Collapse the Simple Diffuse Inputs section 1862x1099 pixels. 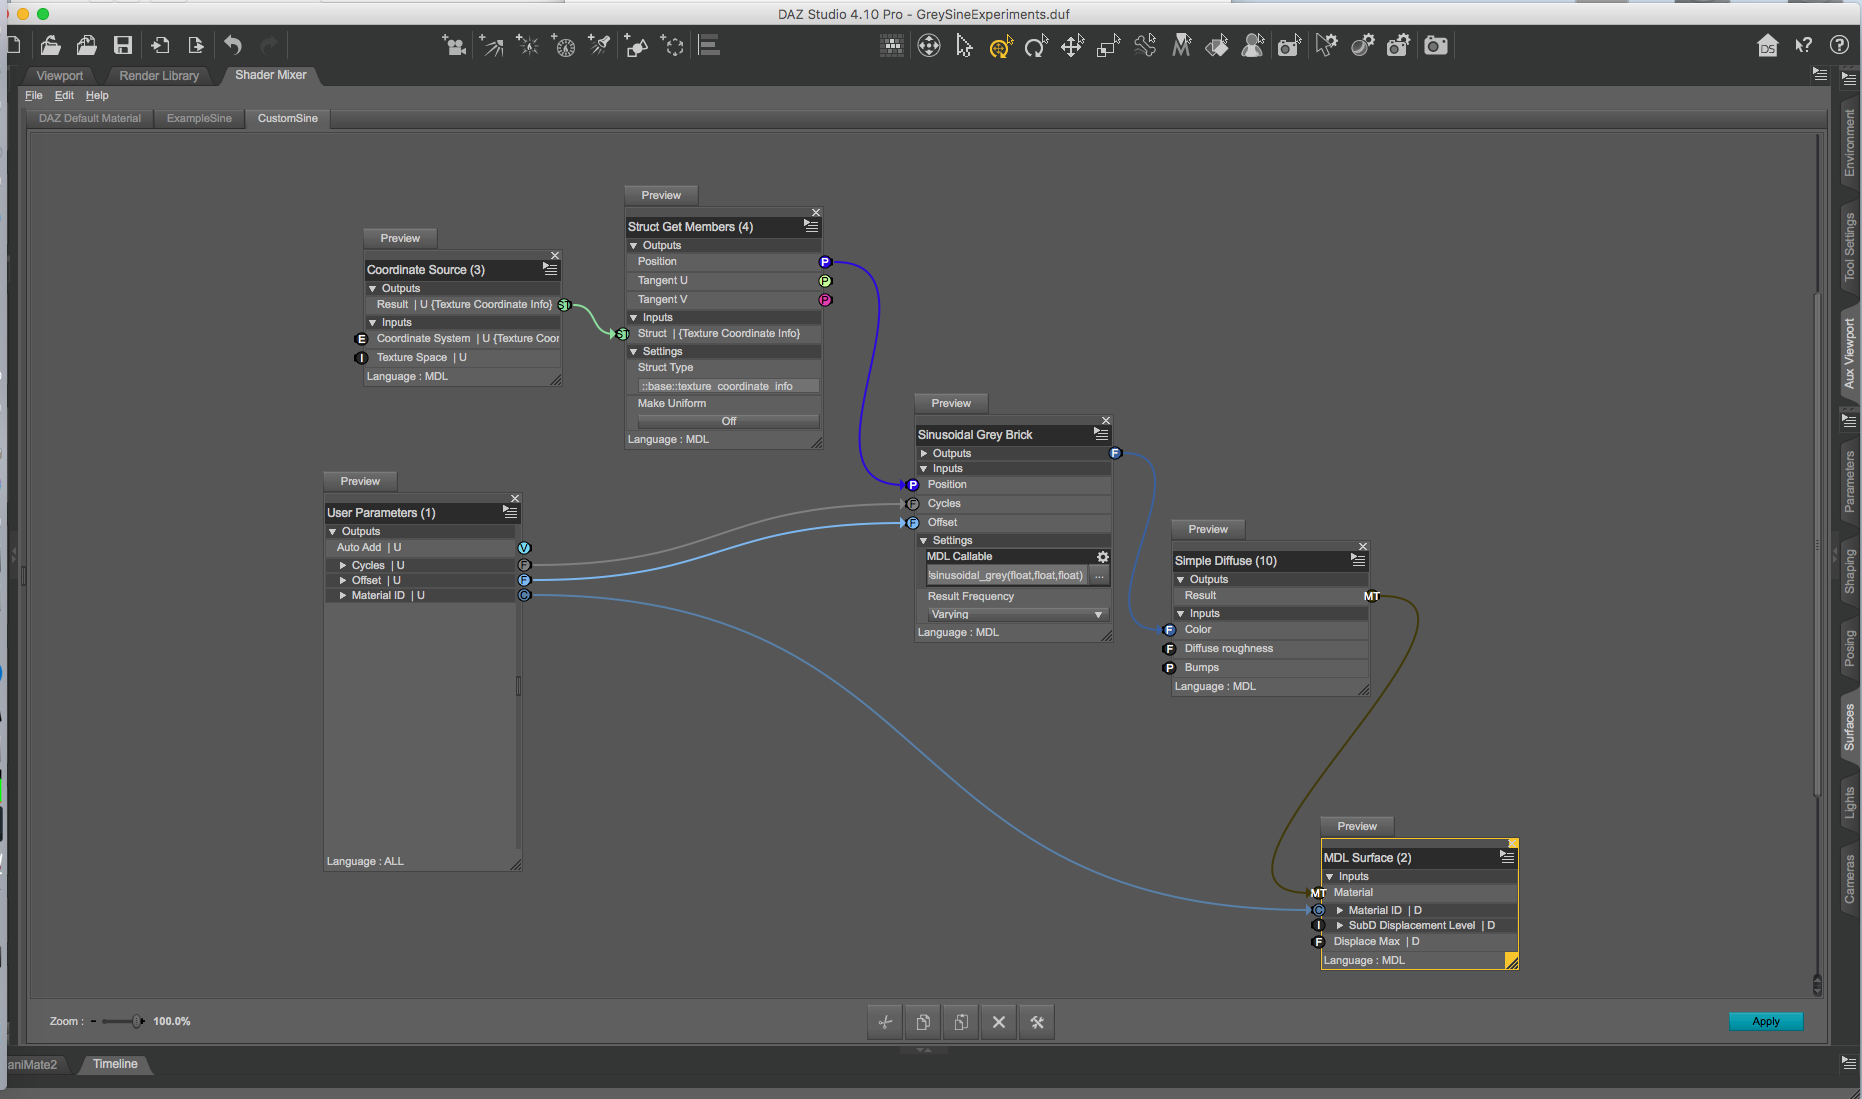click(x=1180, y=613)
